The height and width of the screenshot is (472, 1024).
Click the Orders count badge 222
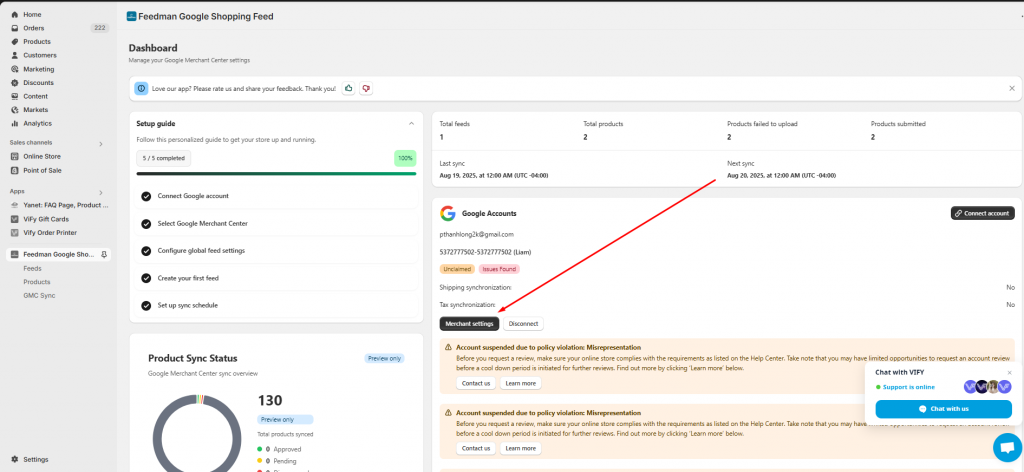pyautogui.click(x=99, y=28)
